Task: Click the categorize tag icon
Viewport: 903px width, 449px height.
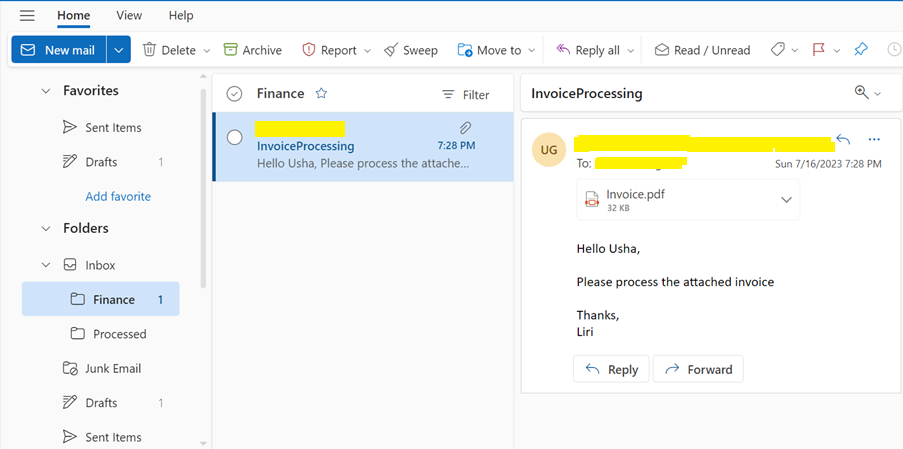Action: point(777,50)
